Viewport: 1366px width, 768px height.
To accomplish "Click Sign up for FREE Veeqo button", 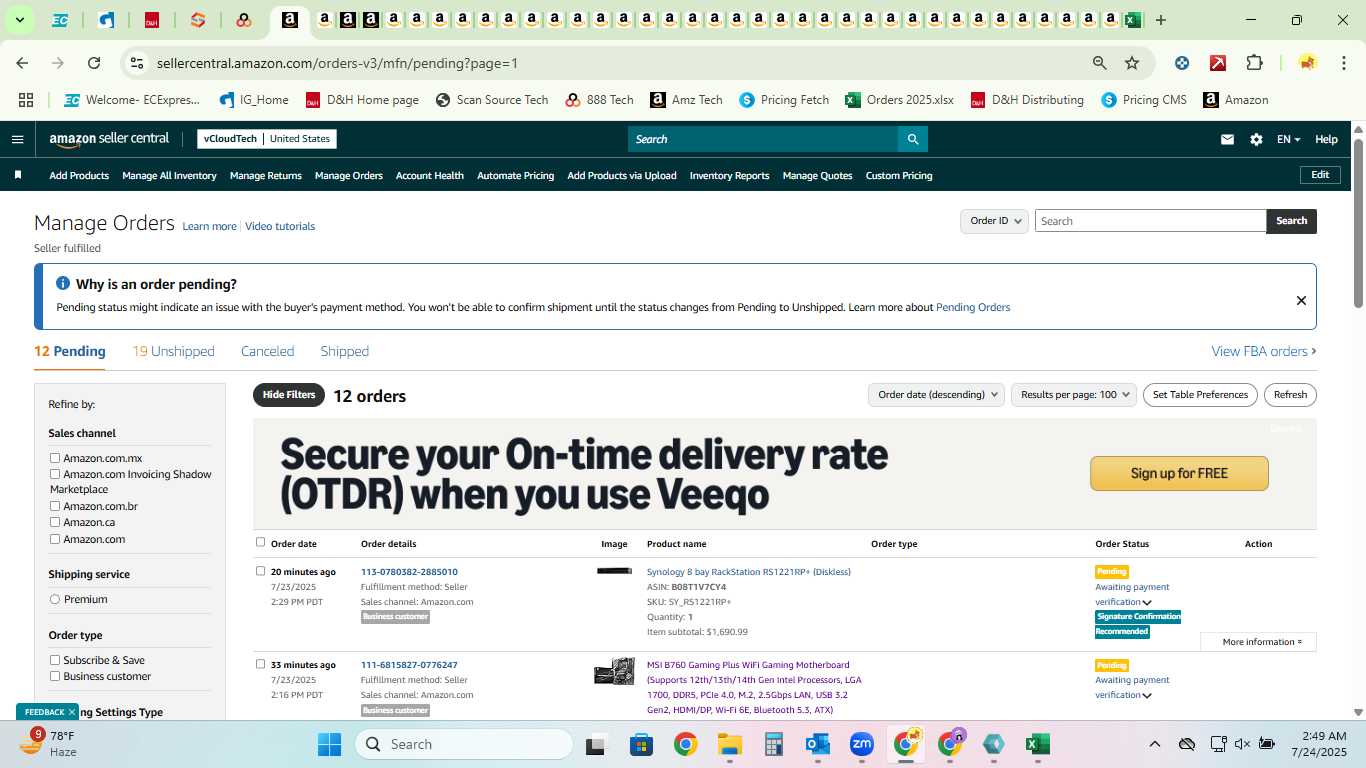I will tap(1179, 473).
